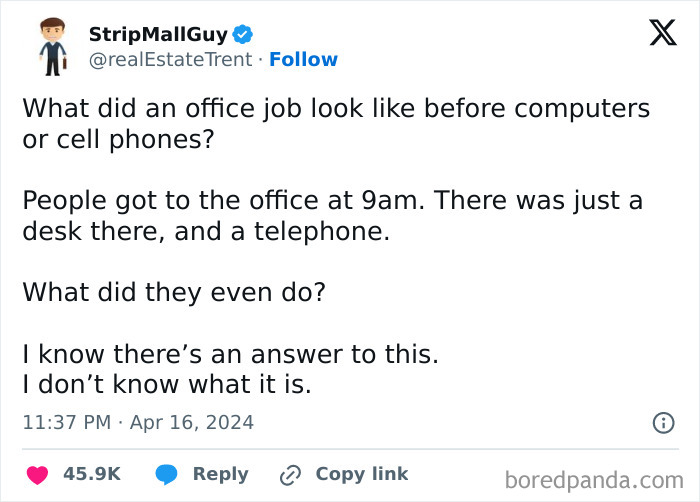Like the tweet with the heart icon

(38, 474)
